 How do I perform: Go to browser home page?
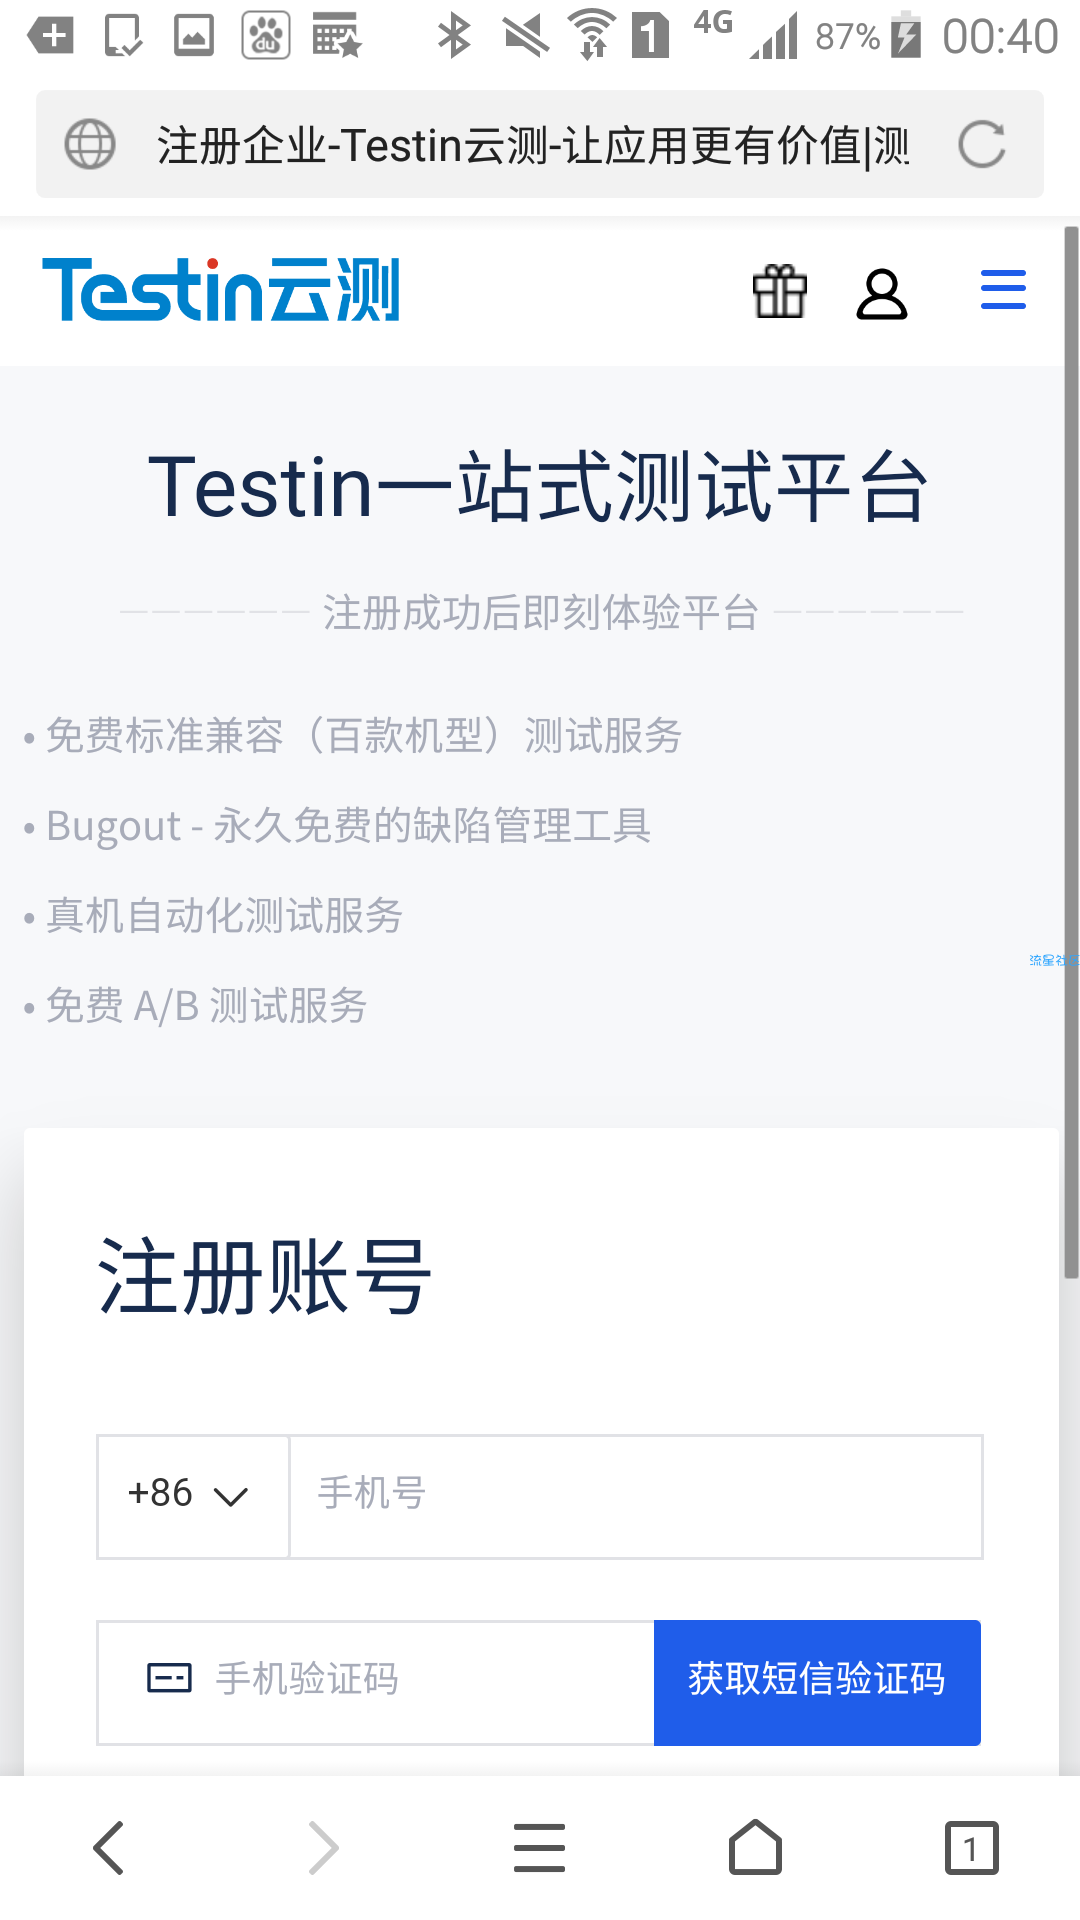tap(756, 1847)
